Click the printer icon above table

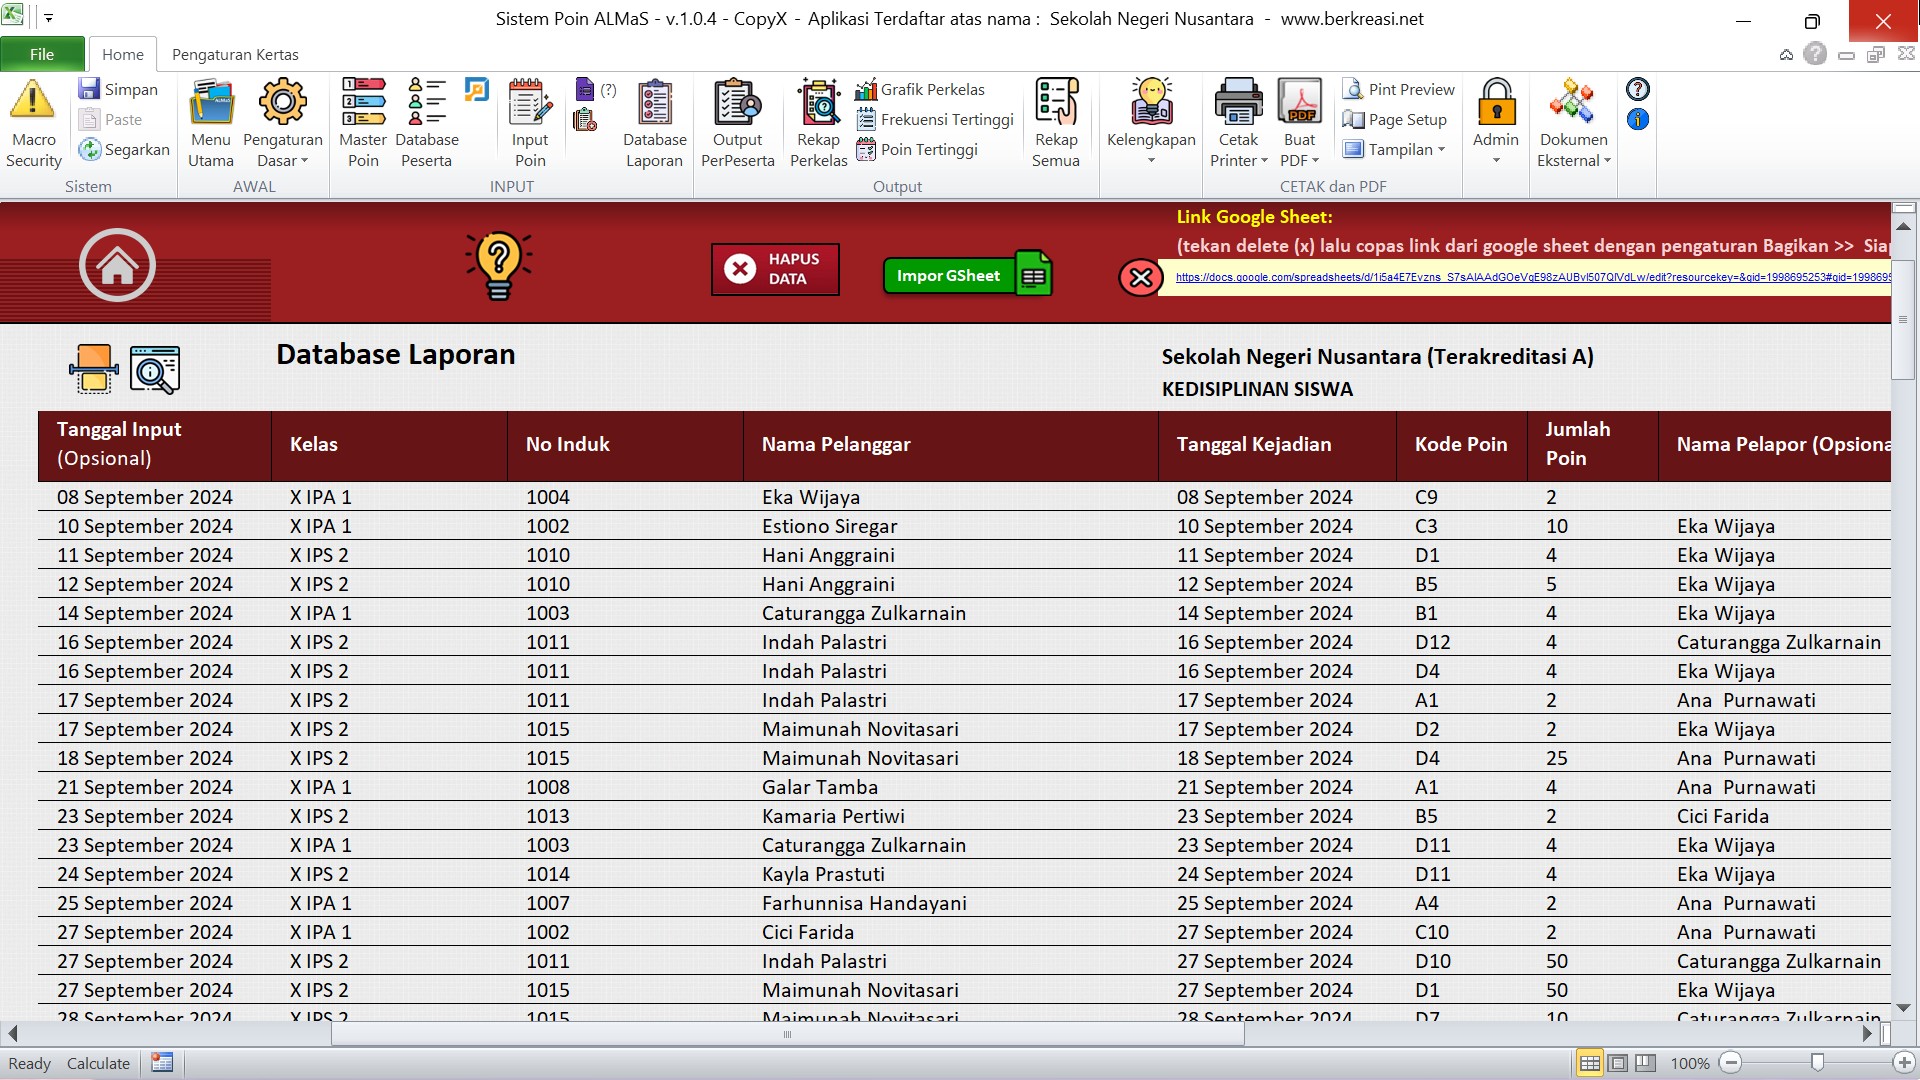pos(93,369)
